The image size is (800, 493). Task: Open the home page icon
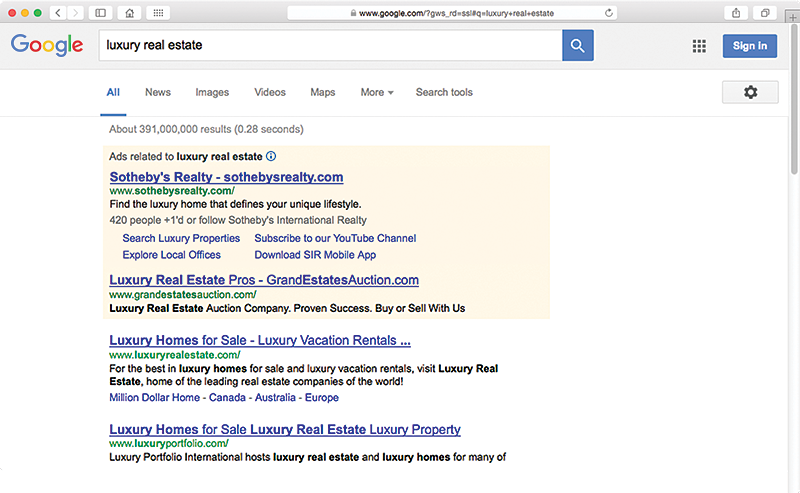point(130,13)
